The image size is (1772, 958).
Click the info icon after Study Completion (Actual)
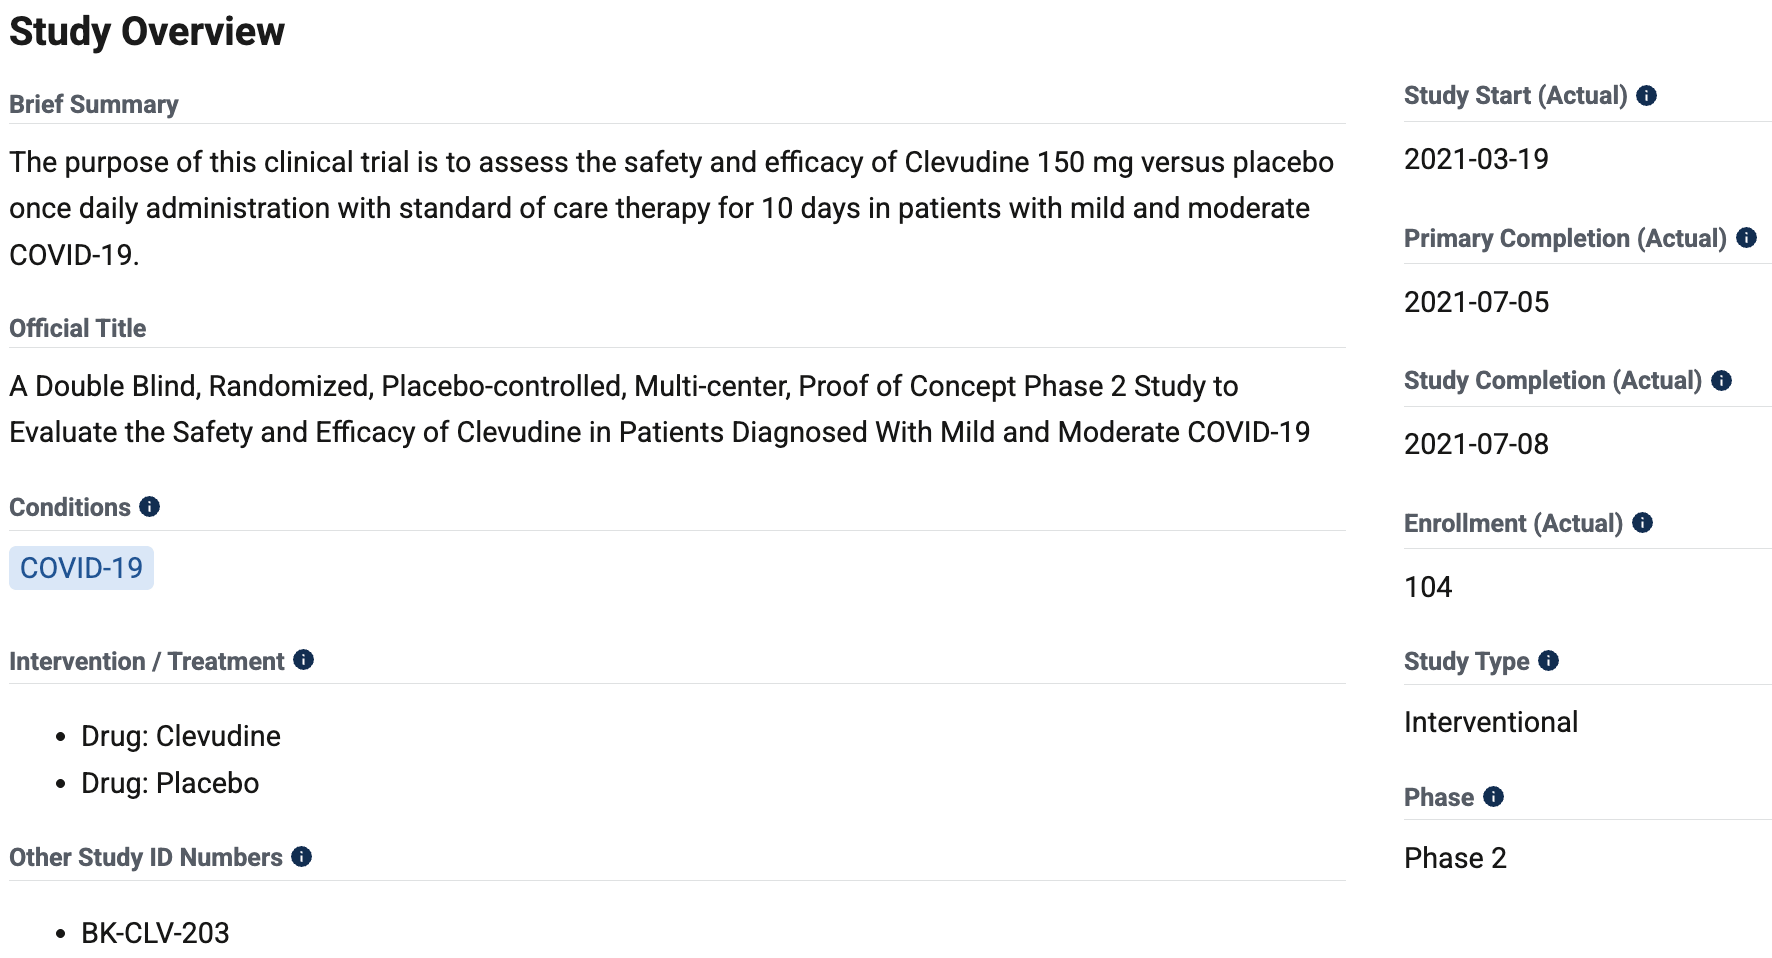1721,381
